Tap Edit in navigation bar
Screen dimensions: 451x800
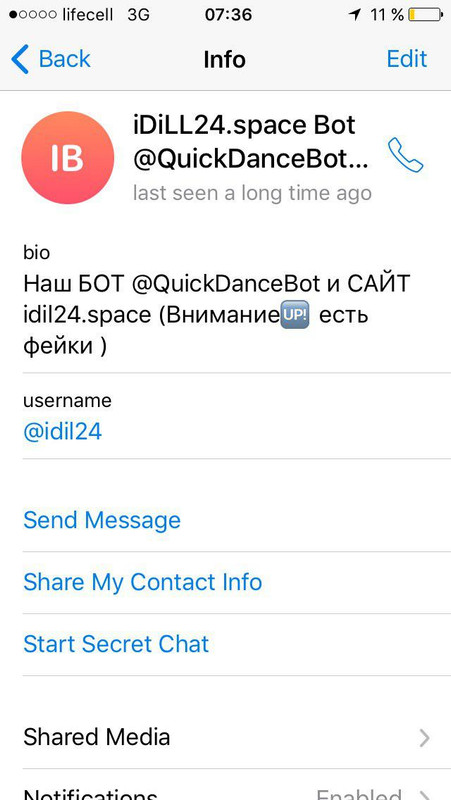click(x=407, y=59)
